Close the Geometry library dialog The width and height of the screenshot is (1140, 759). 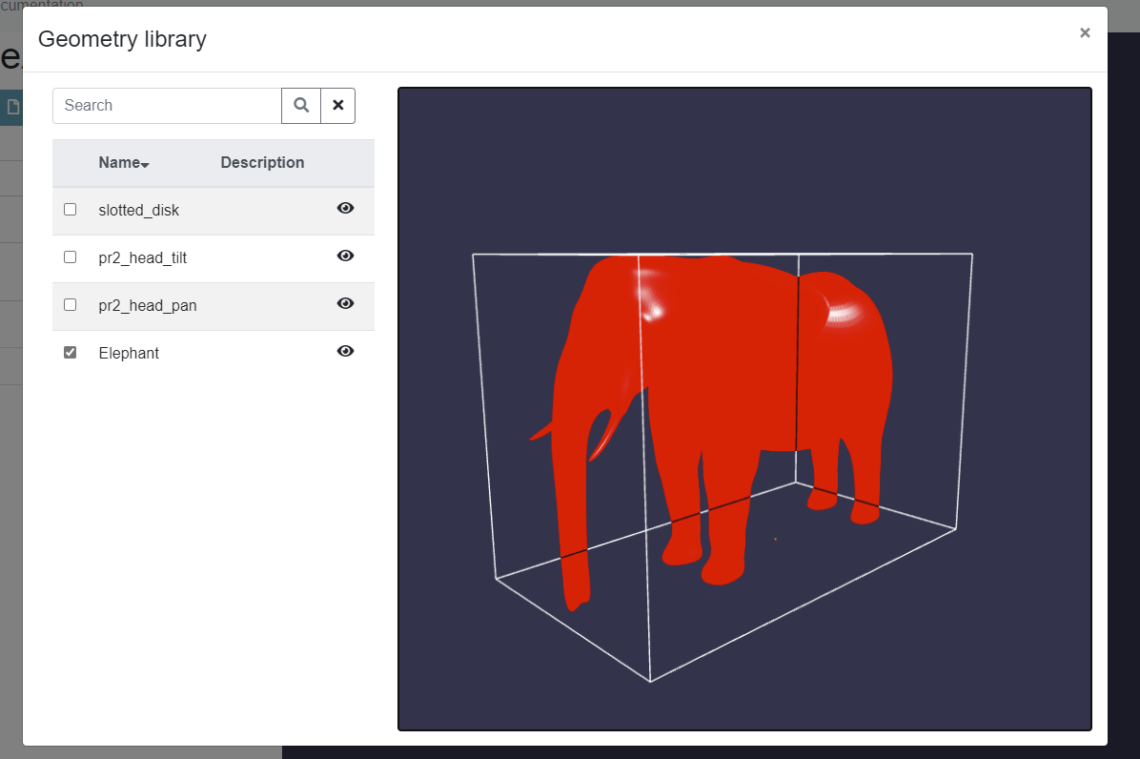coord(1084,32)
